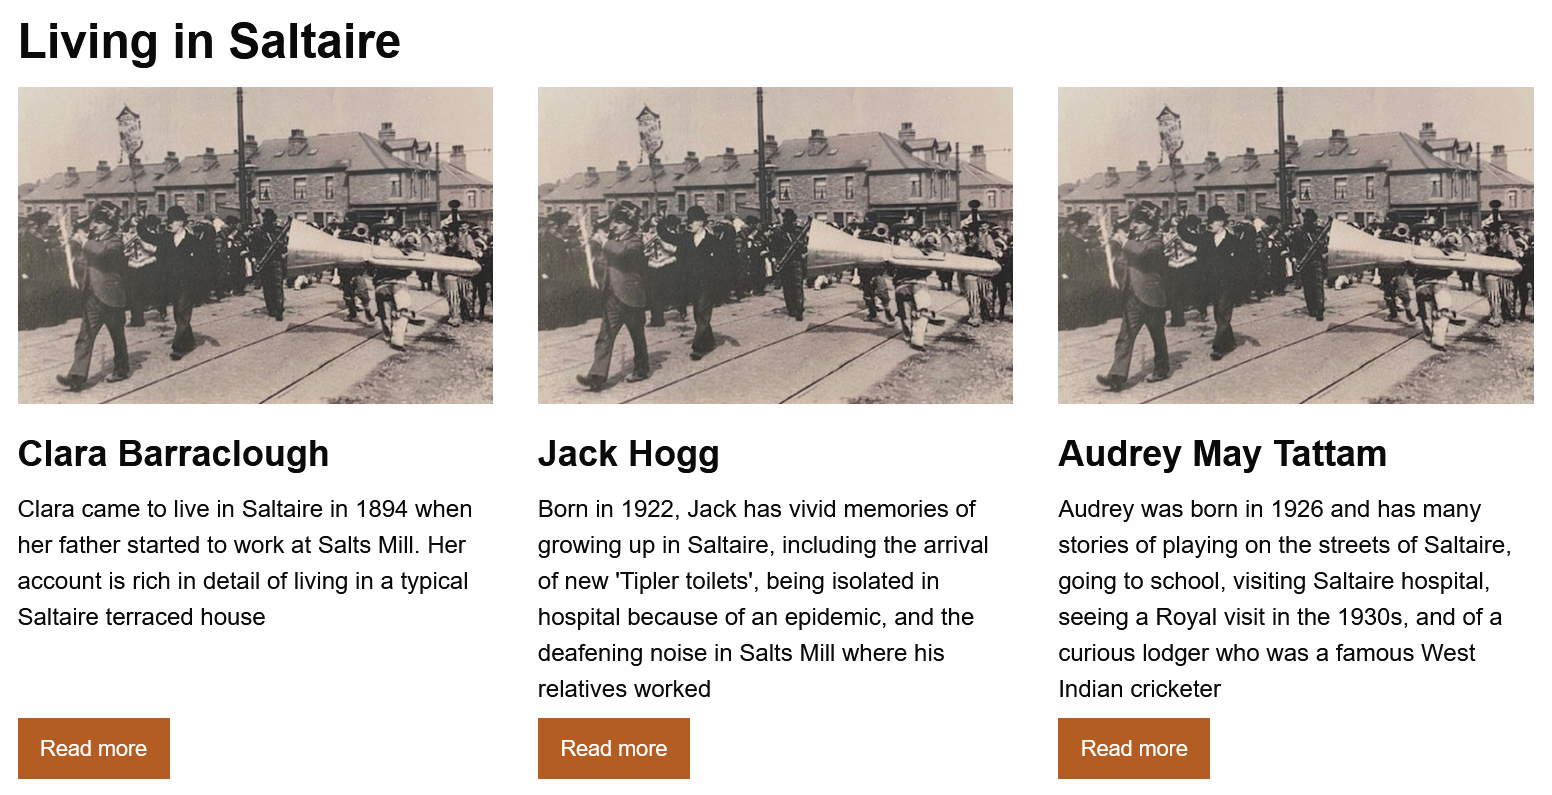Open the photo above Jack Hogg
This screenshot has height=795, width=1552.
coord(775,245)
